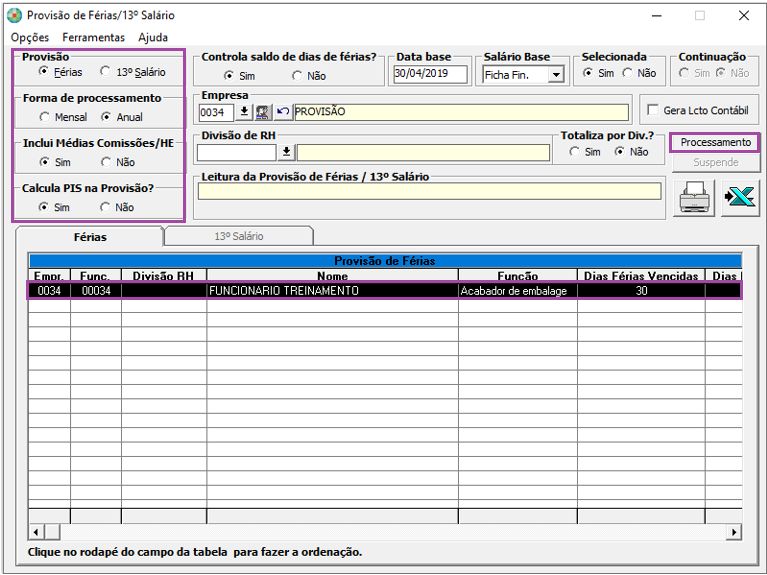Select Não for Inclui Médias Comissões/HE

pyautogui.click(x=106, y=162)
